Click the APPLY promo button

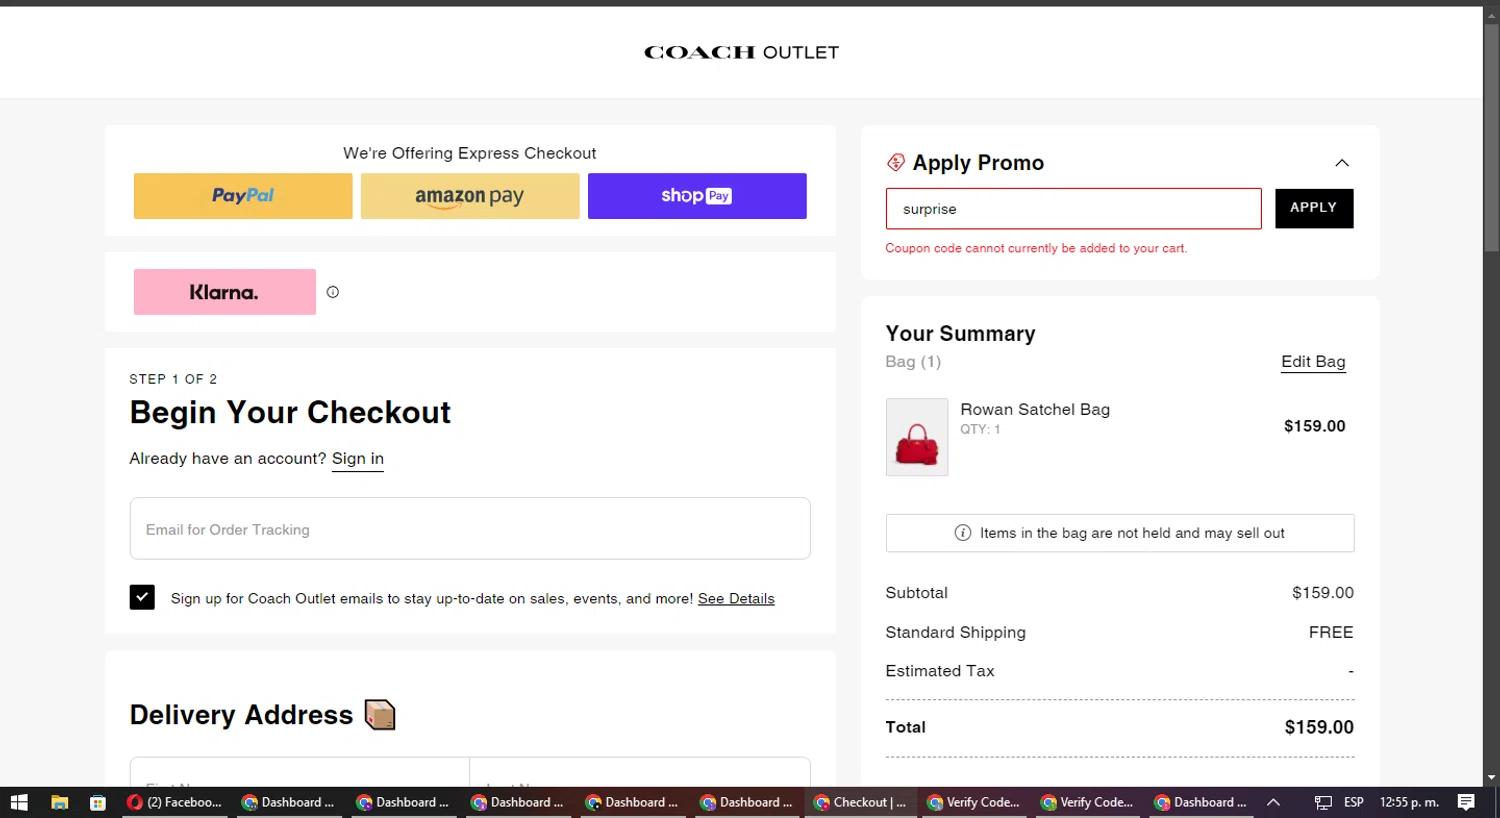1314,208
